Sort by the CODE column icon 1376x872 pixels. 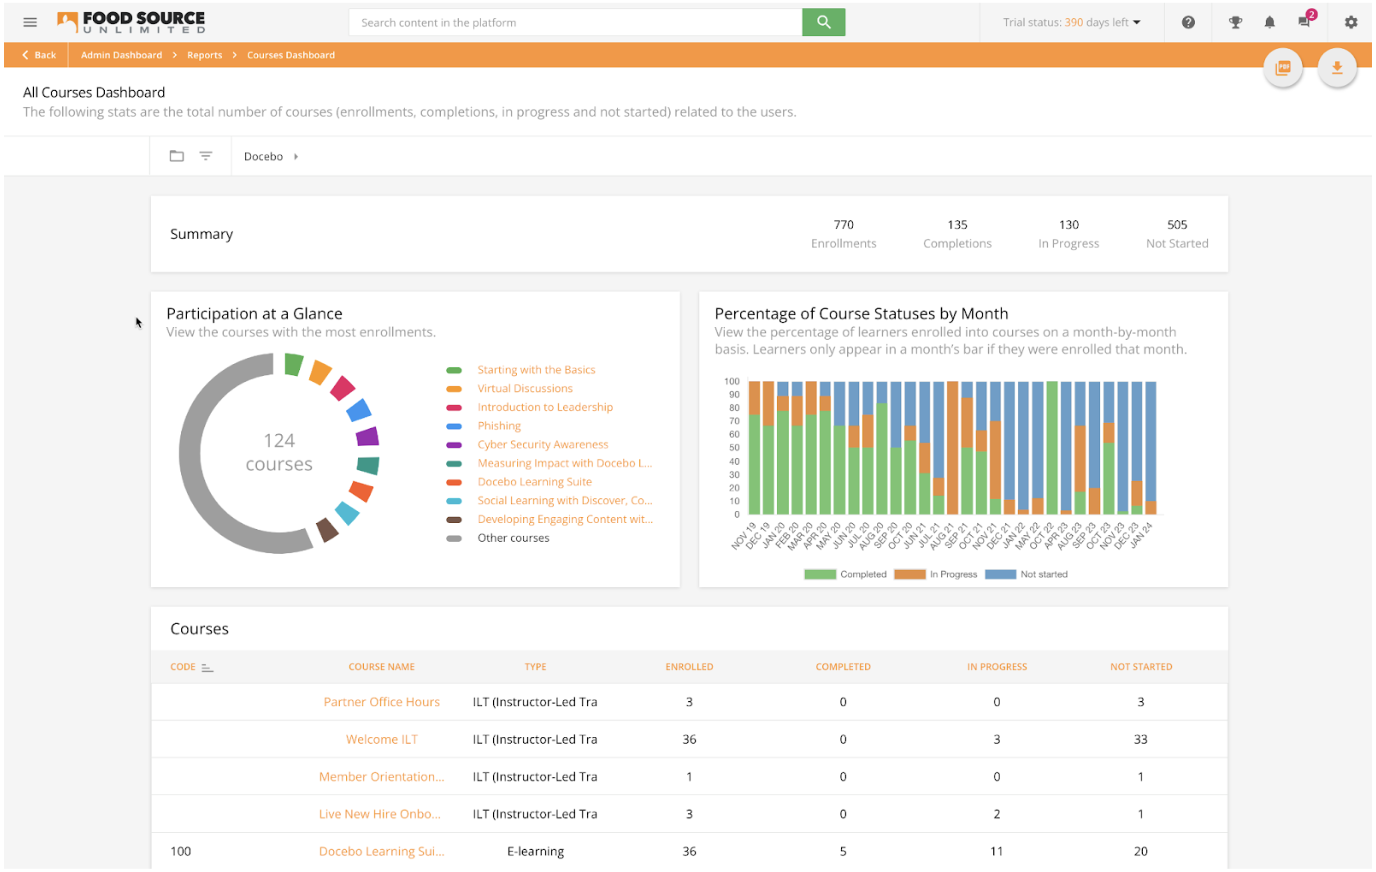[x=207, y=667]
